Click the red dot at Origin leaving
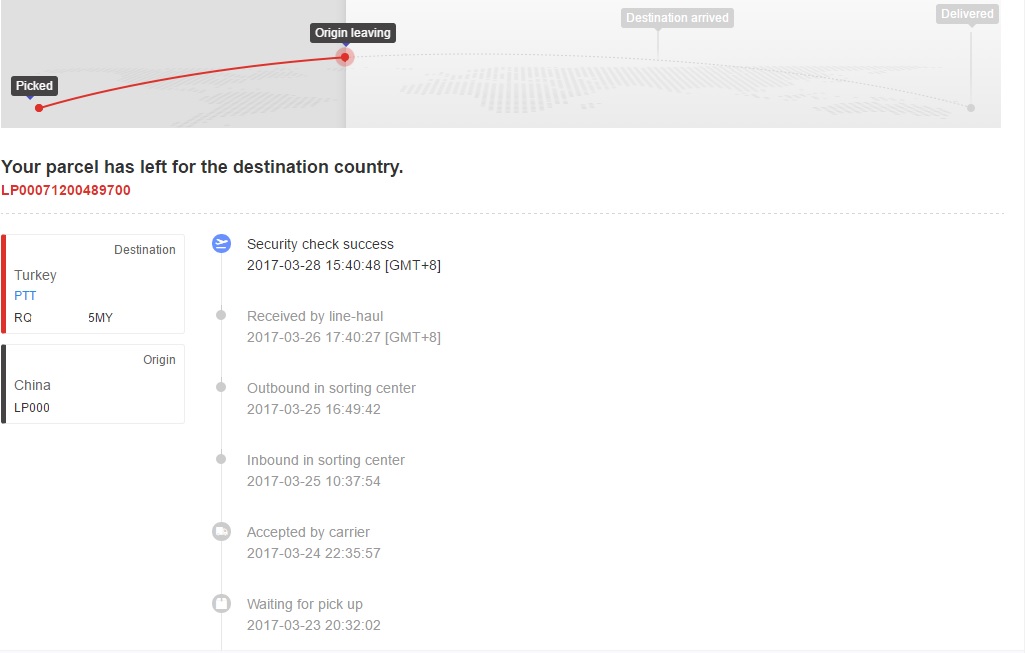This screenshot has width=1025, height=653. (x=345, y=57)
